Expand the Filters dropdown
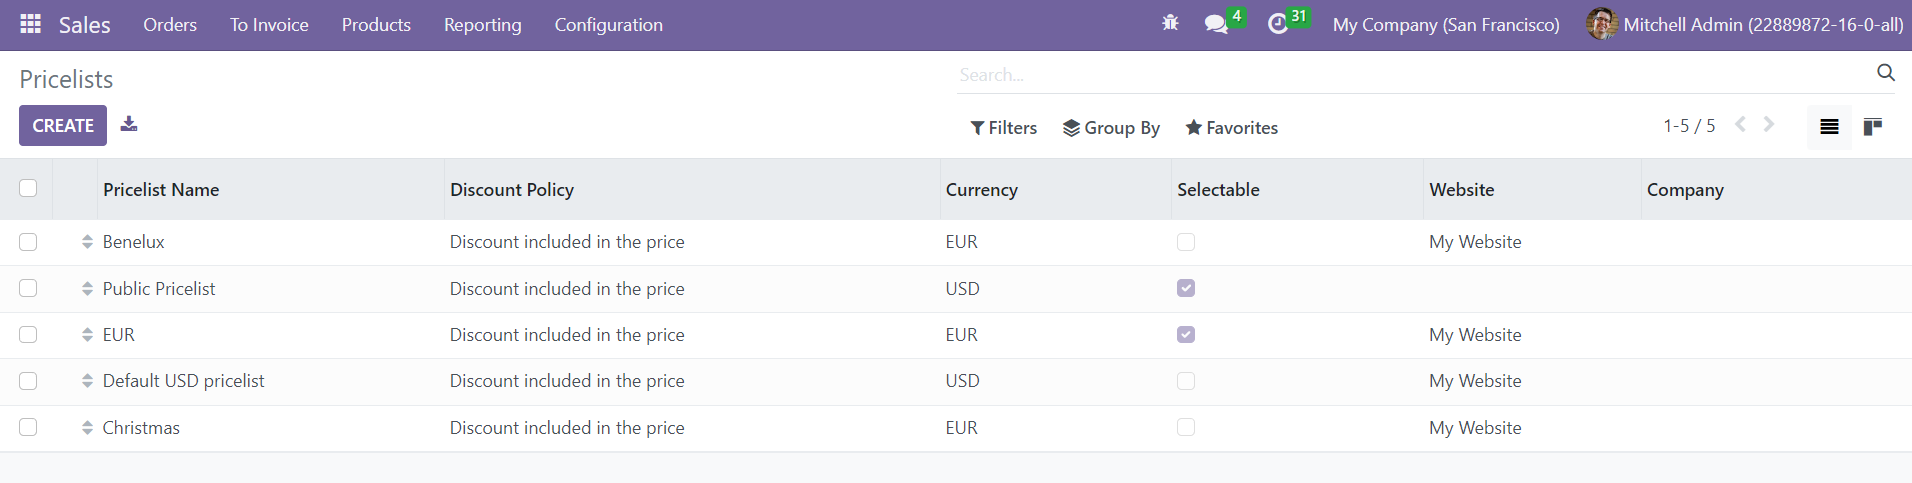1912x483 pixels. pos(1003,128)
